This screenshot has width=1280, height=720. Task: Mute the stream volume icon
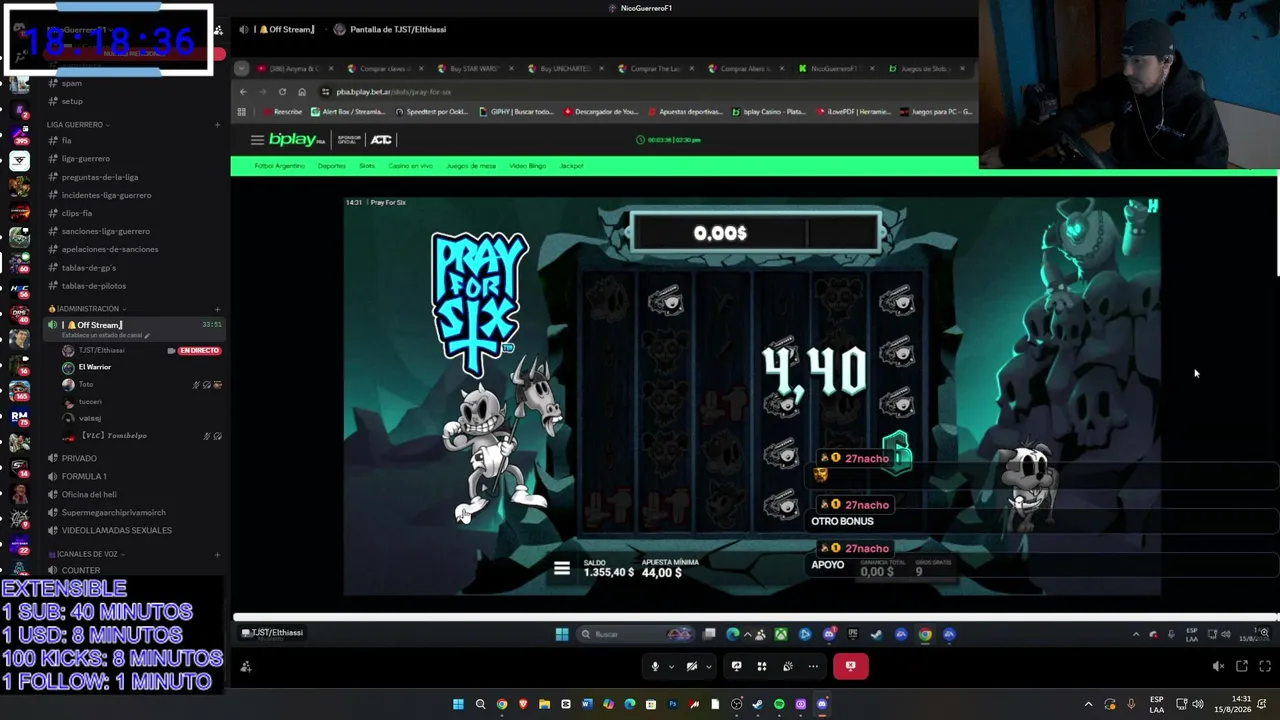[1218, 666]
